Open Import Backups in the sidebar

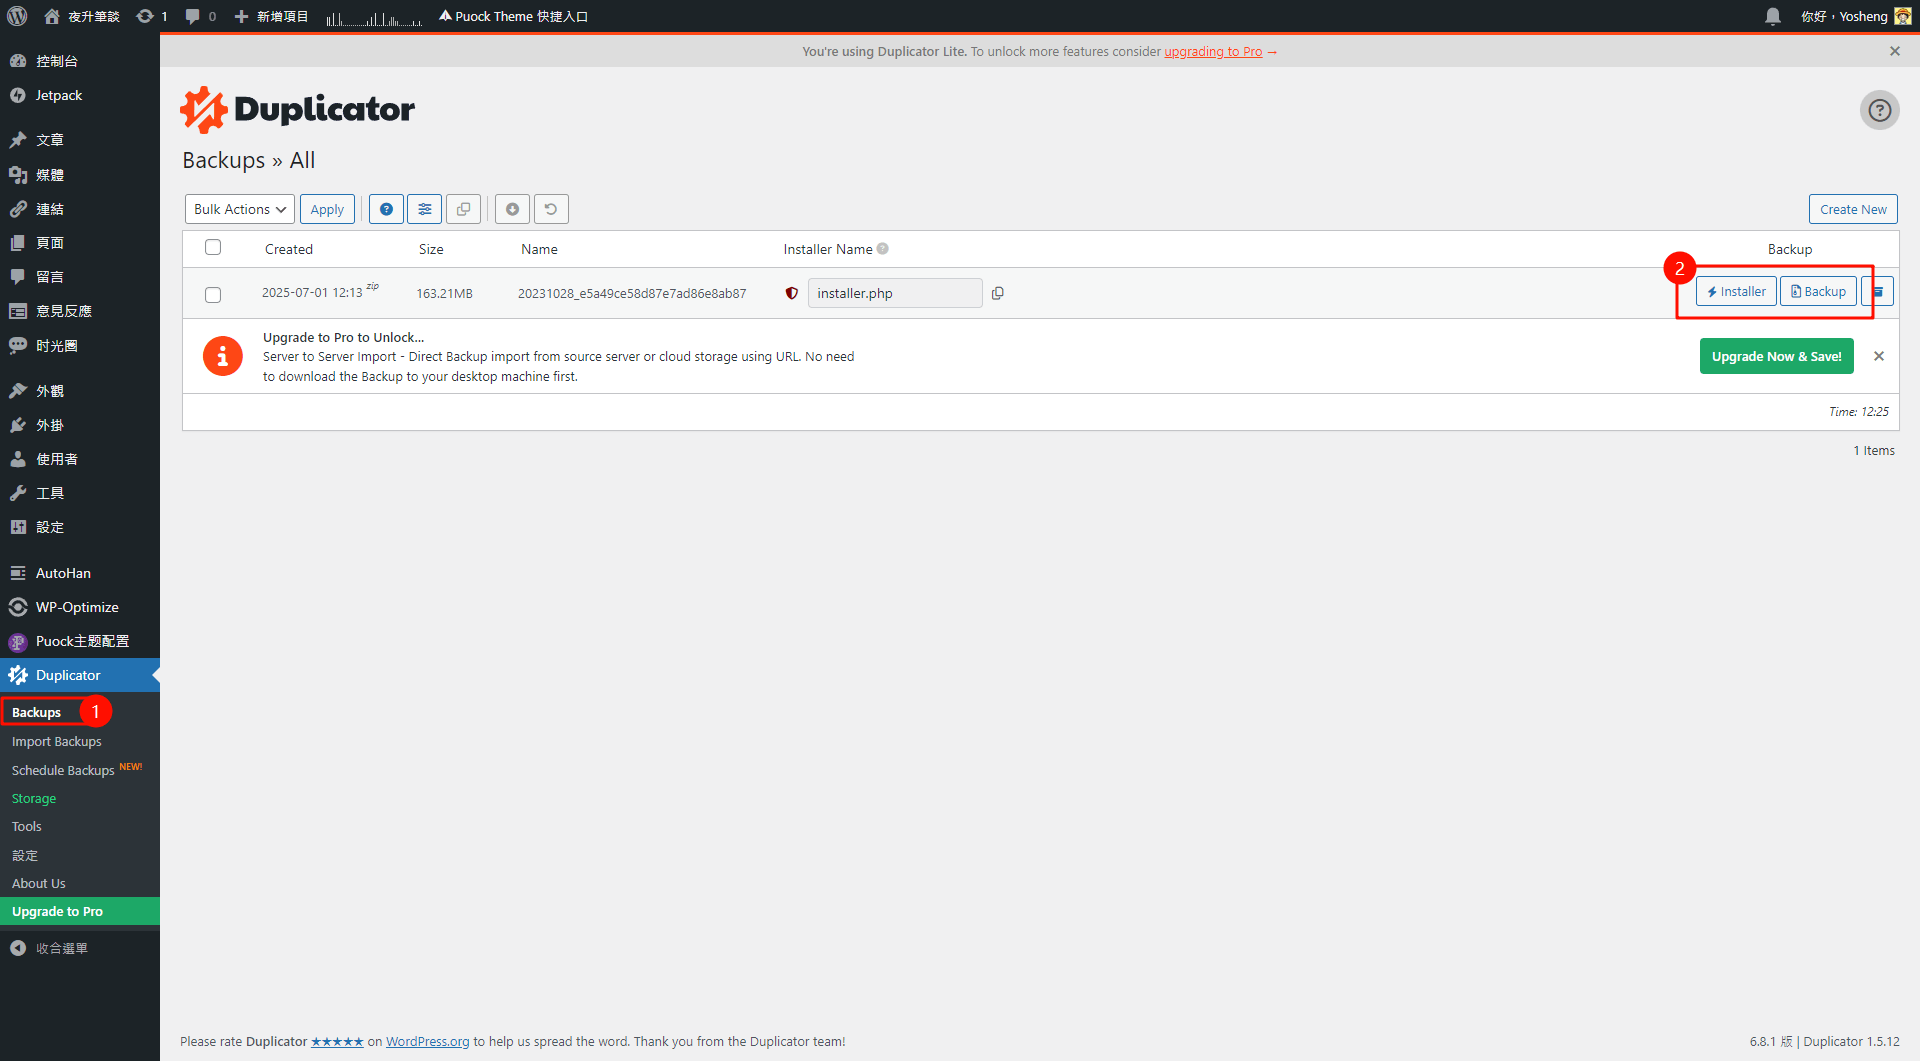click(x=57, y=741)
